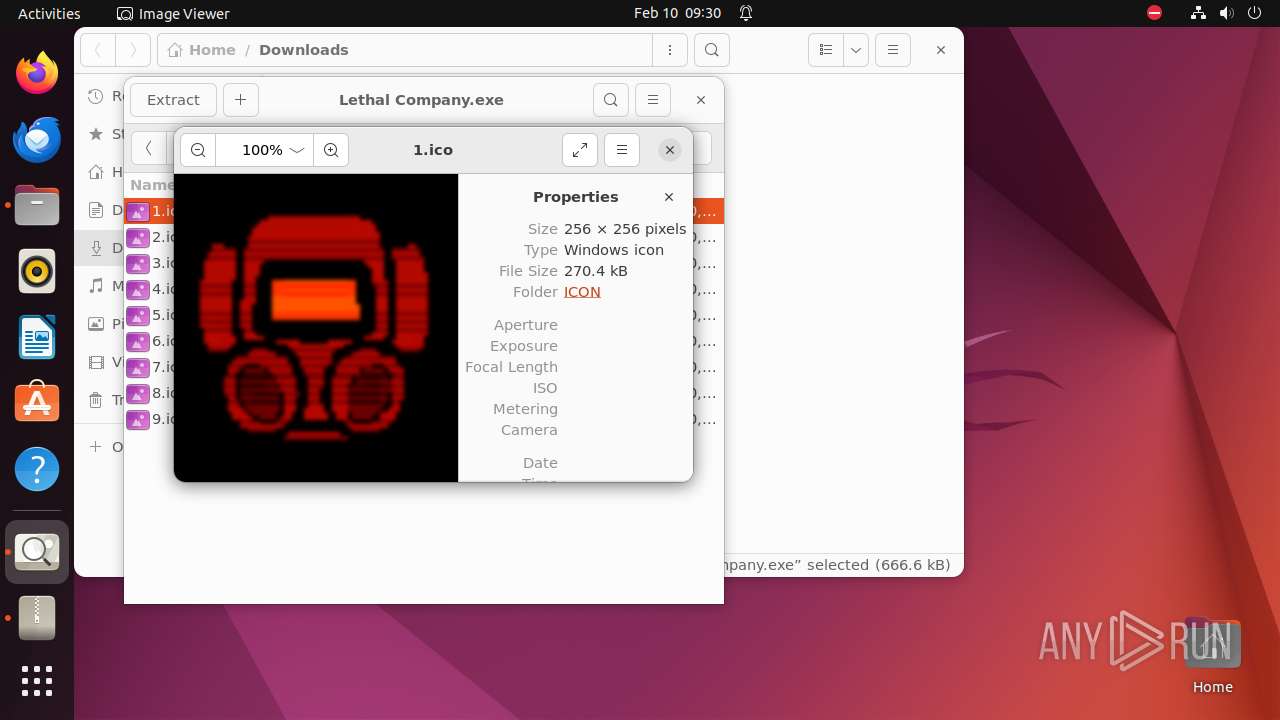Launch Firefox from the dock
The width and height of the screenshot is (1280, 720).
[x=37, y=73]
